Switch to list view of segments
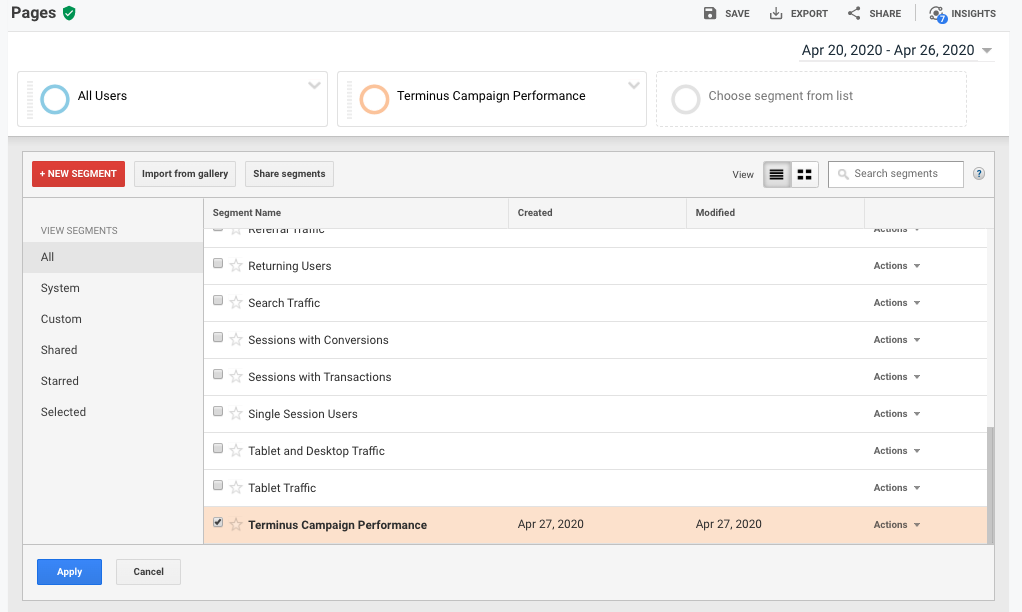 776,175
